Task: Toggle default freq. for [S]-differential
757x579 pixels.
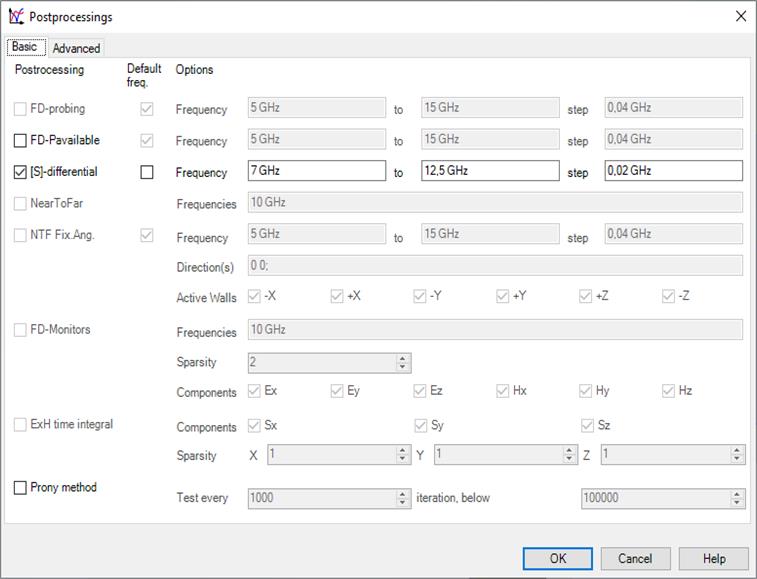Action: tap(147, 172)
